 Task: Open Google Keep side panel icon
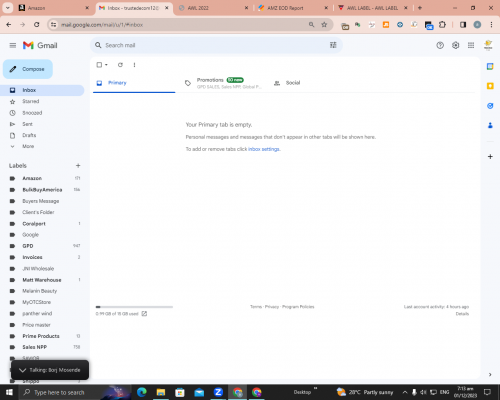tap(490, 86)
